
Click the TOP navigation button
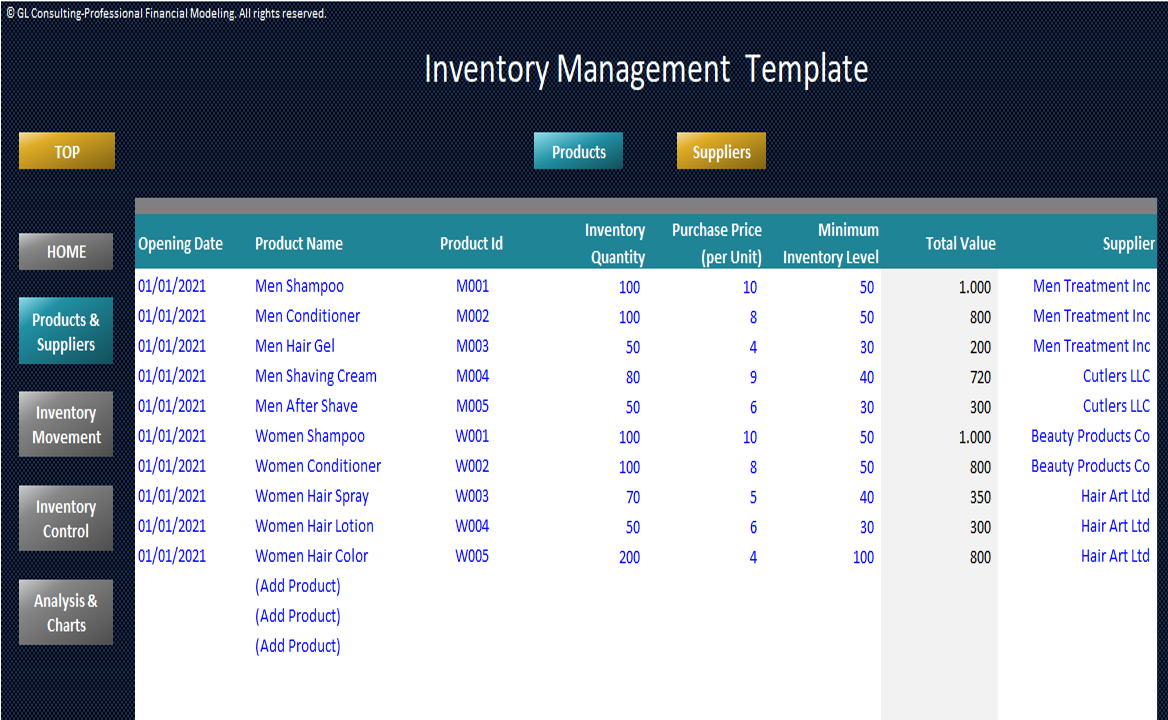click(x=67, y=151)
